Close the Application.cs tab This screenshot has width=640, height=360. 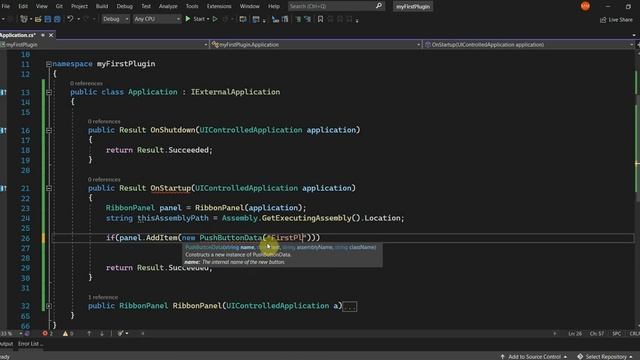[x=51, y=35]
